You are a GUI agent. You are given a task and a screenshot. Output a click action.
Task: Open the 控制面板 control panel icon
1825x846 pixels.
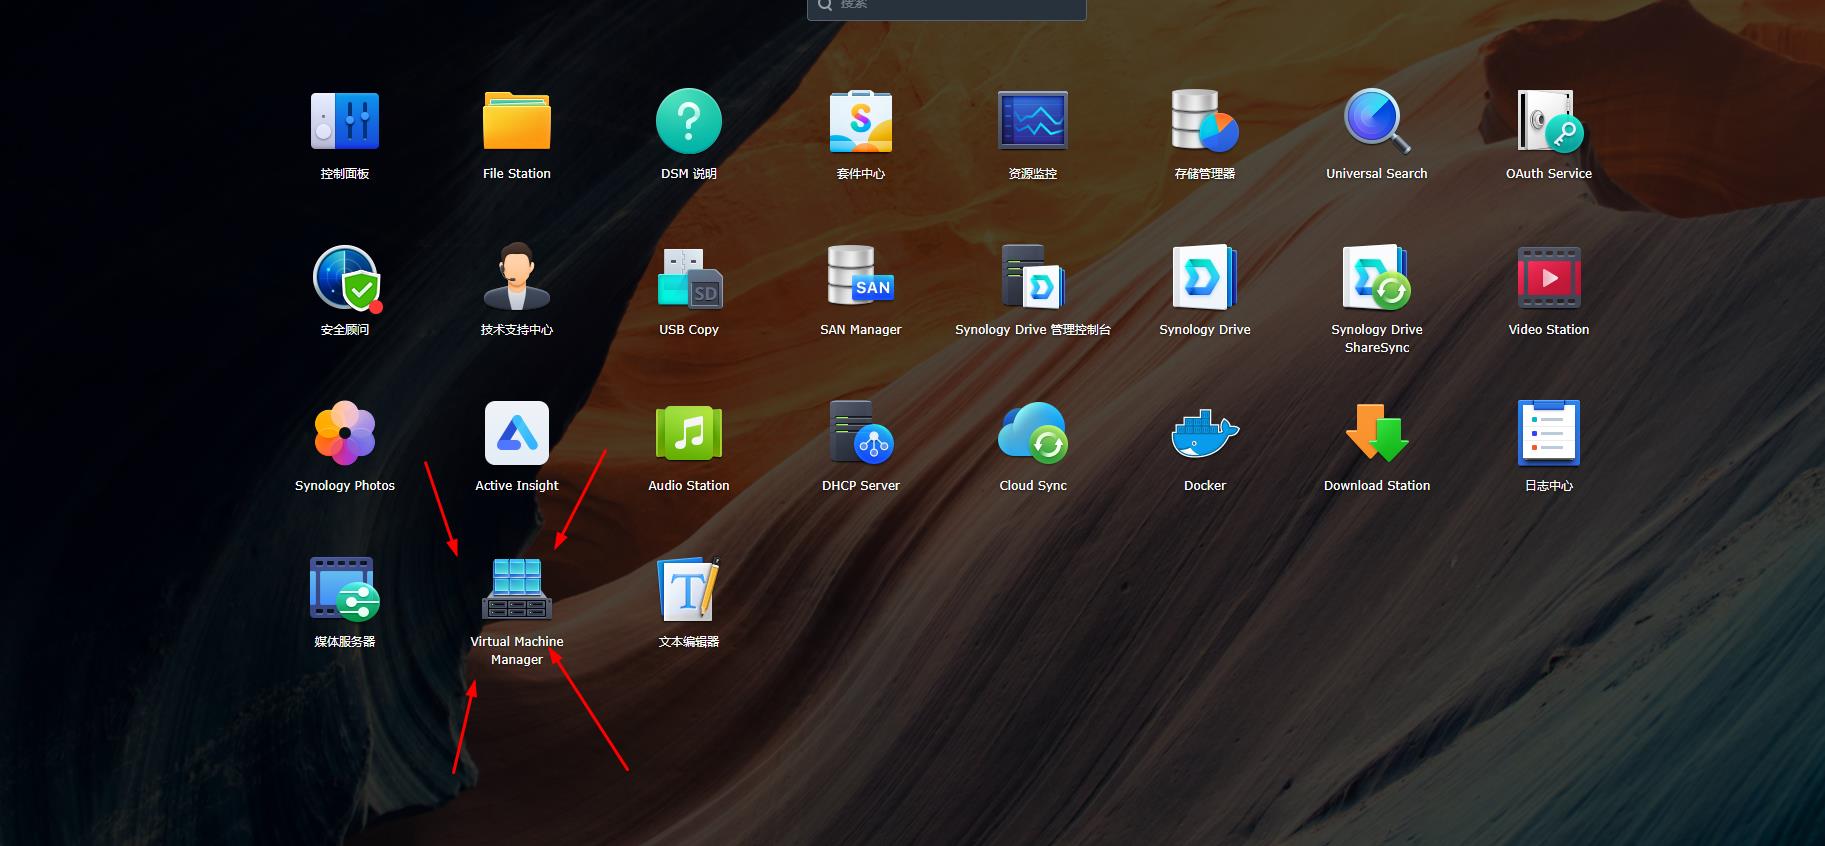[x=344, y=122]
